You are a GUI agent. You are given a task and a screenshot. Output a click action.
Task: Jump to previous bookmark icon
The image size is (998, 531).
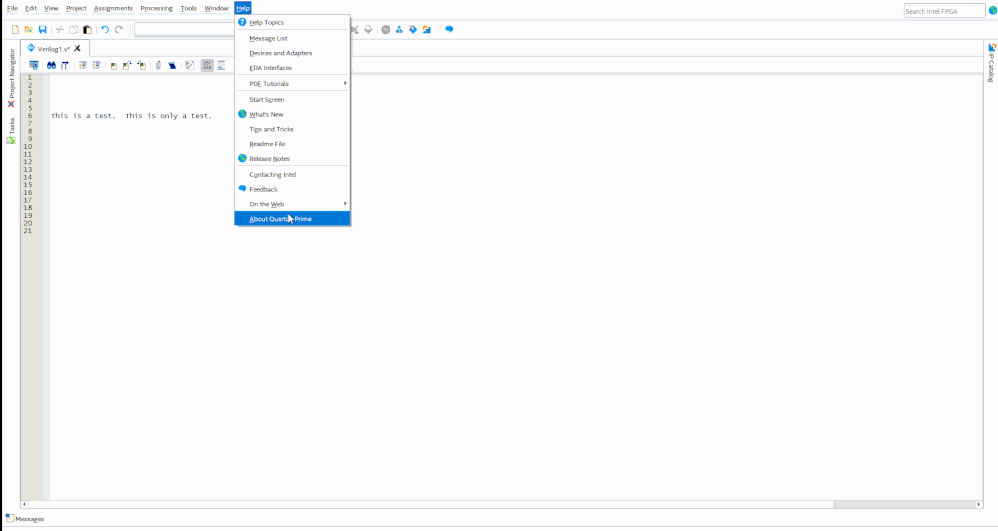[141, 65]
